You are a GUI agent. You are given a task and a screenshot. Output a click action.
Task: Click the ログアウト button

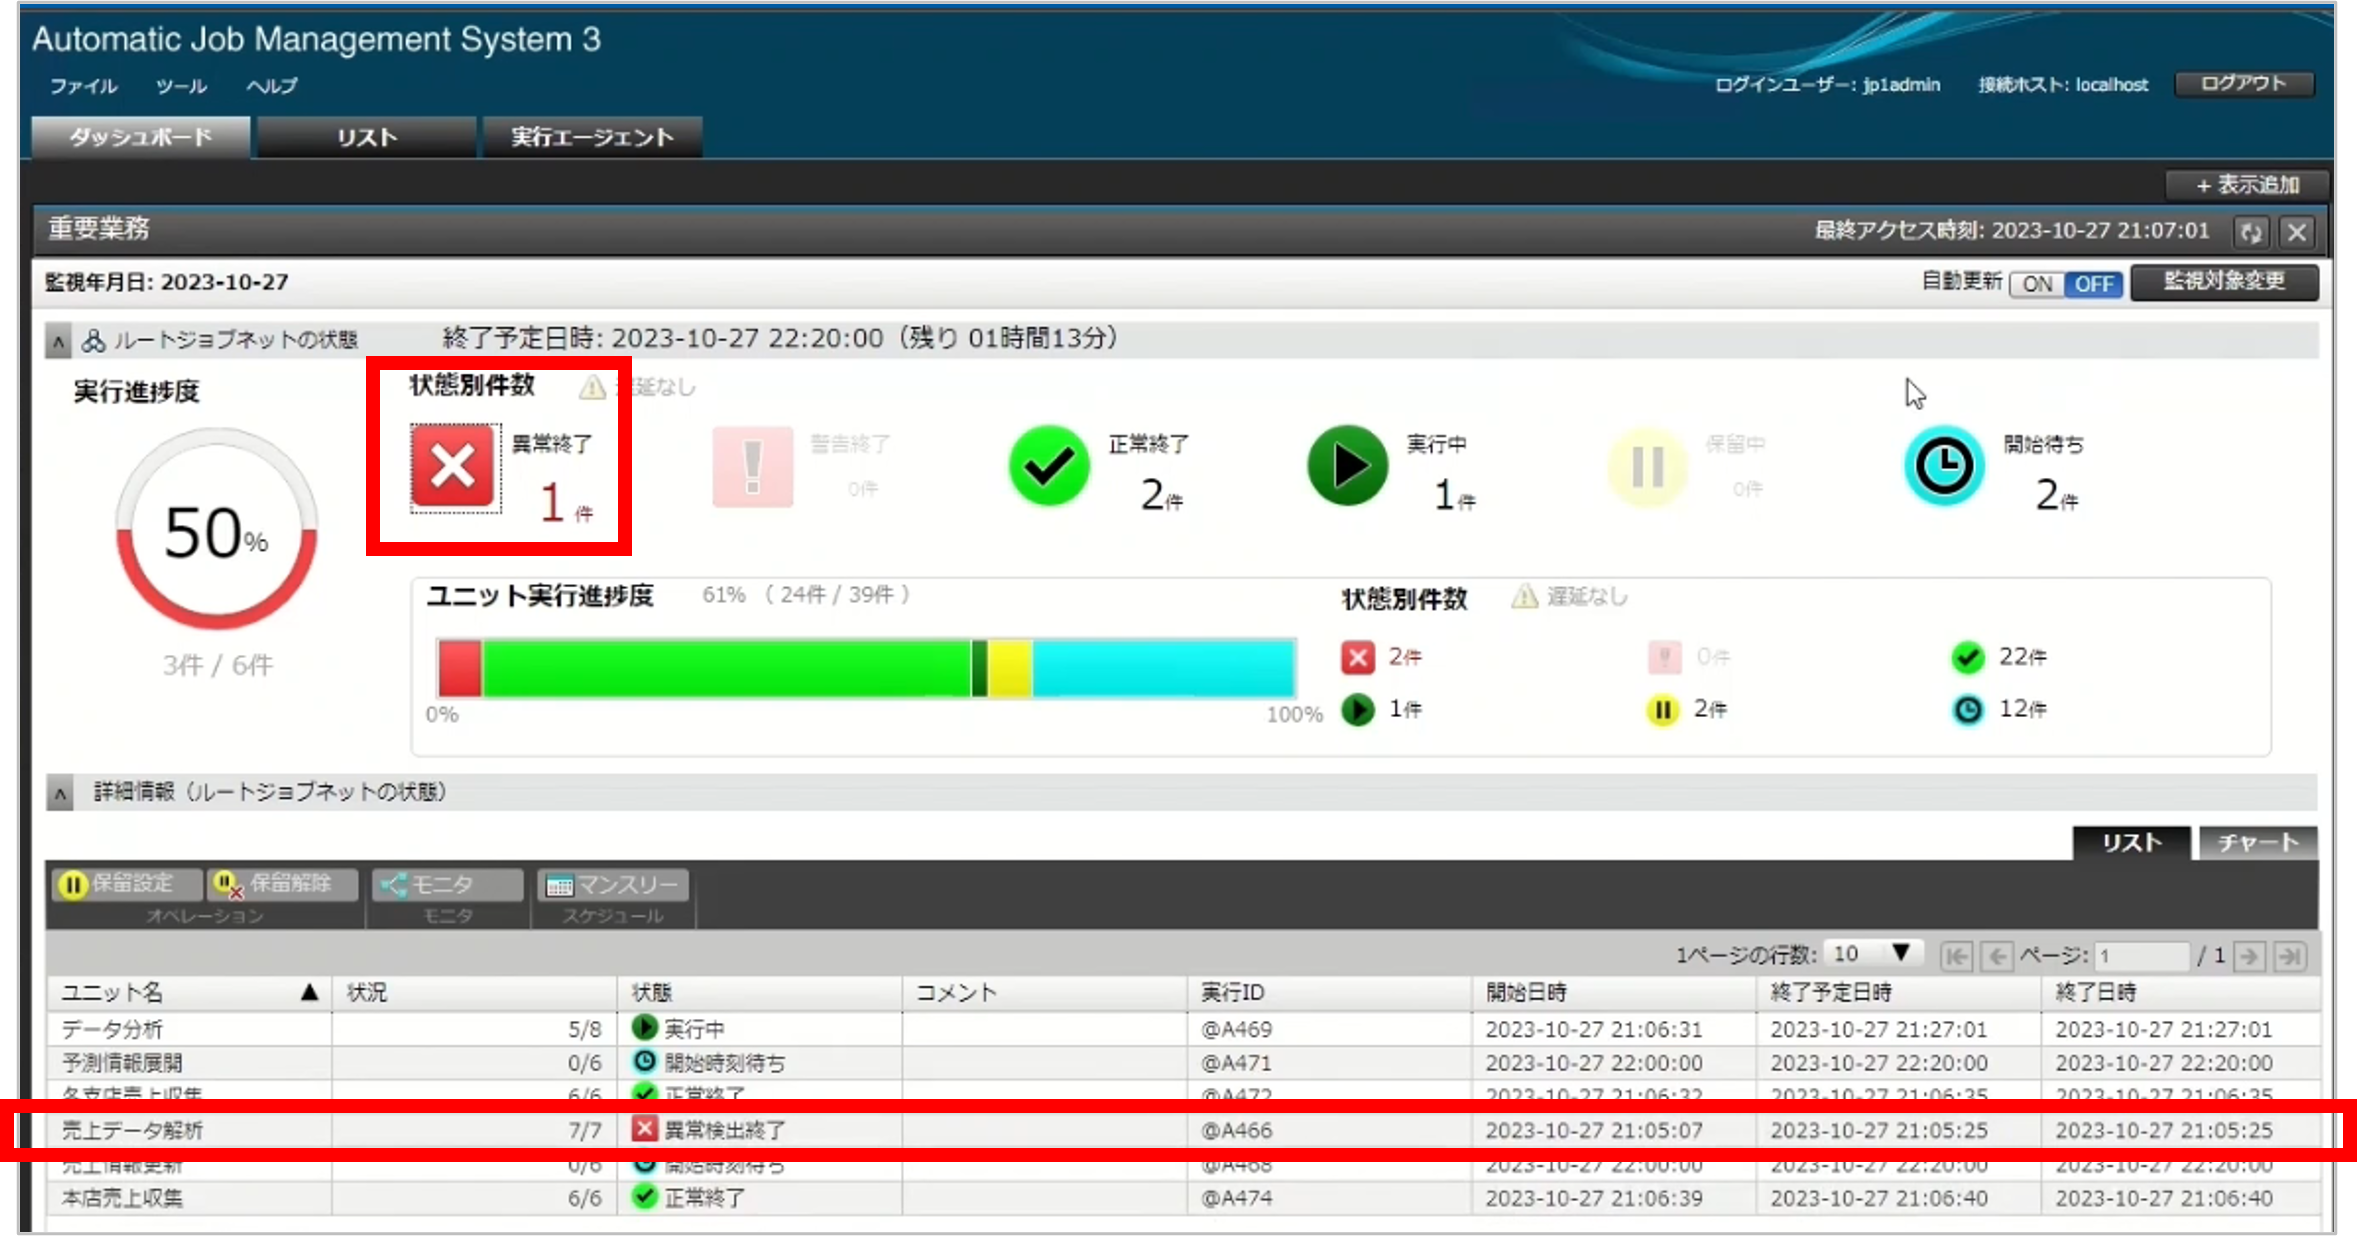2244,84
